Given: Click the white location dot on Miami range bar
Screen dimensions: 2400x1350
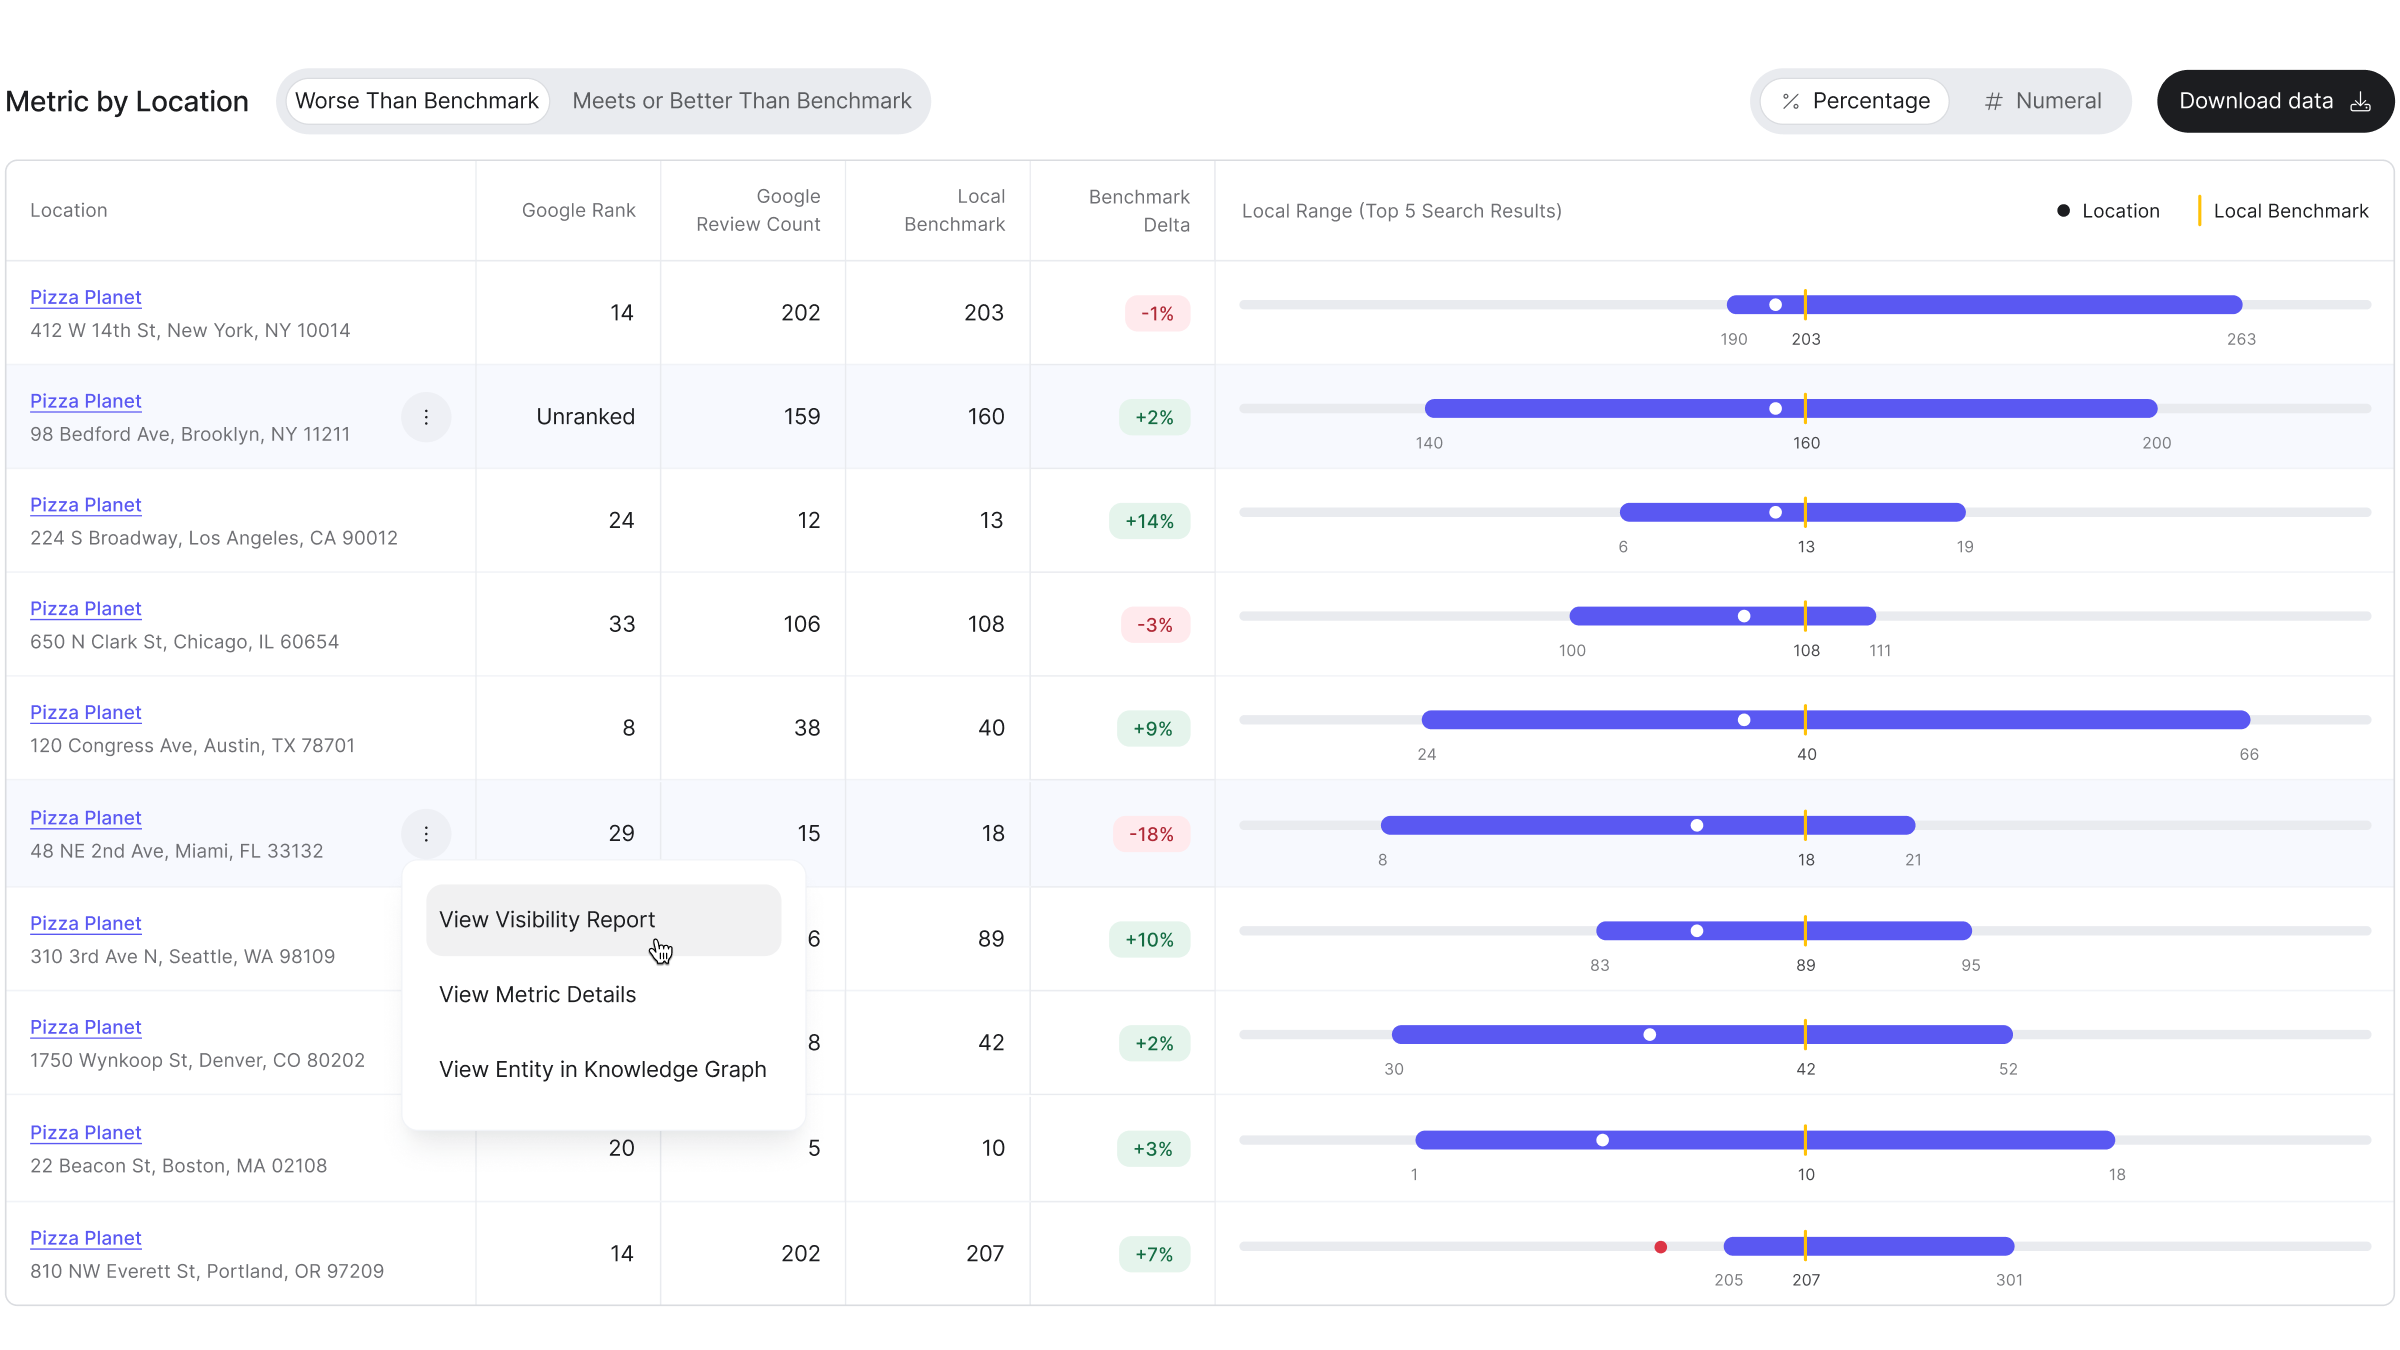Looking at the screenshot, I should 1697,825.
